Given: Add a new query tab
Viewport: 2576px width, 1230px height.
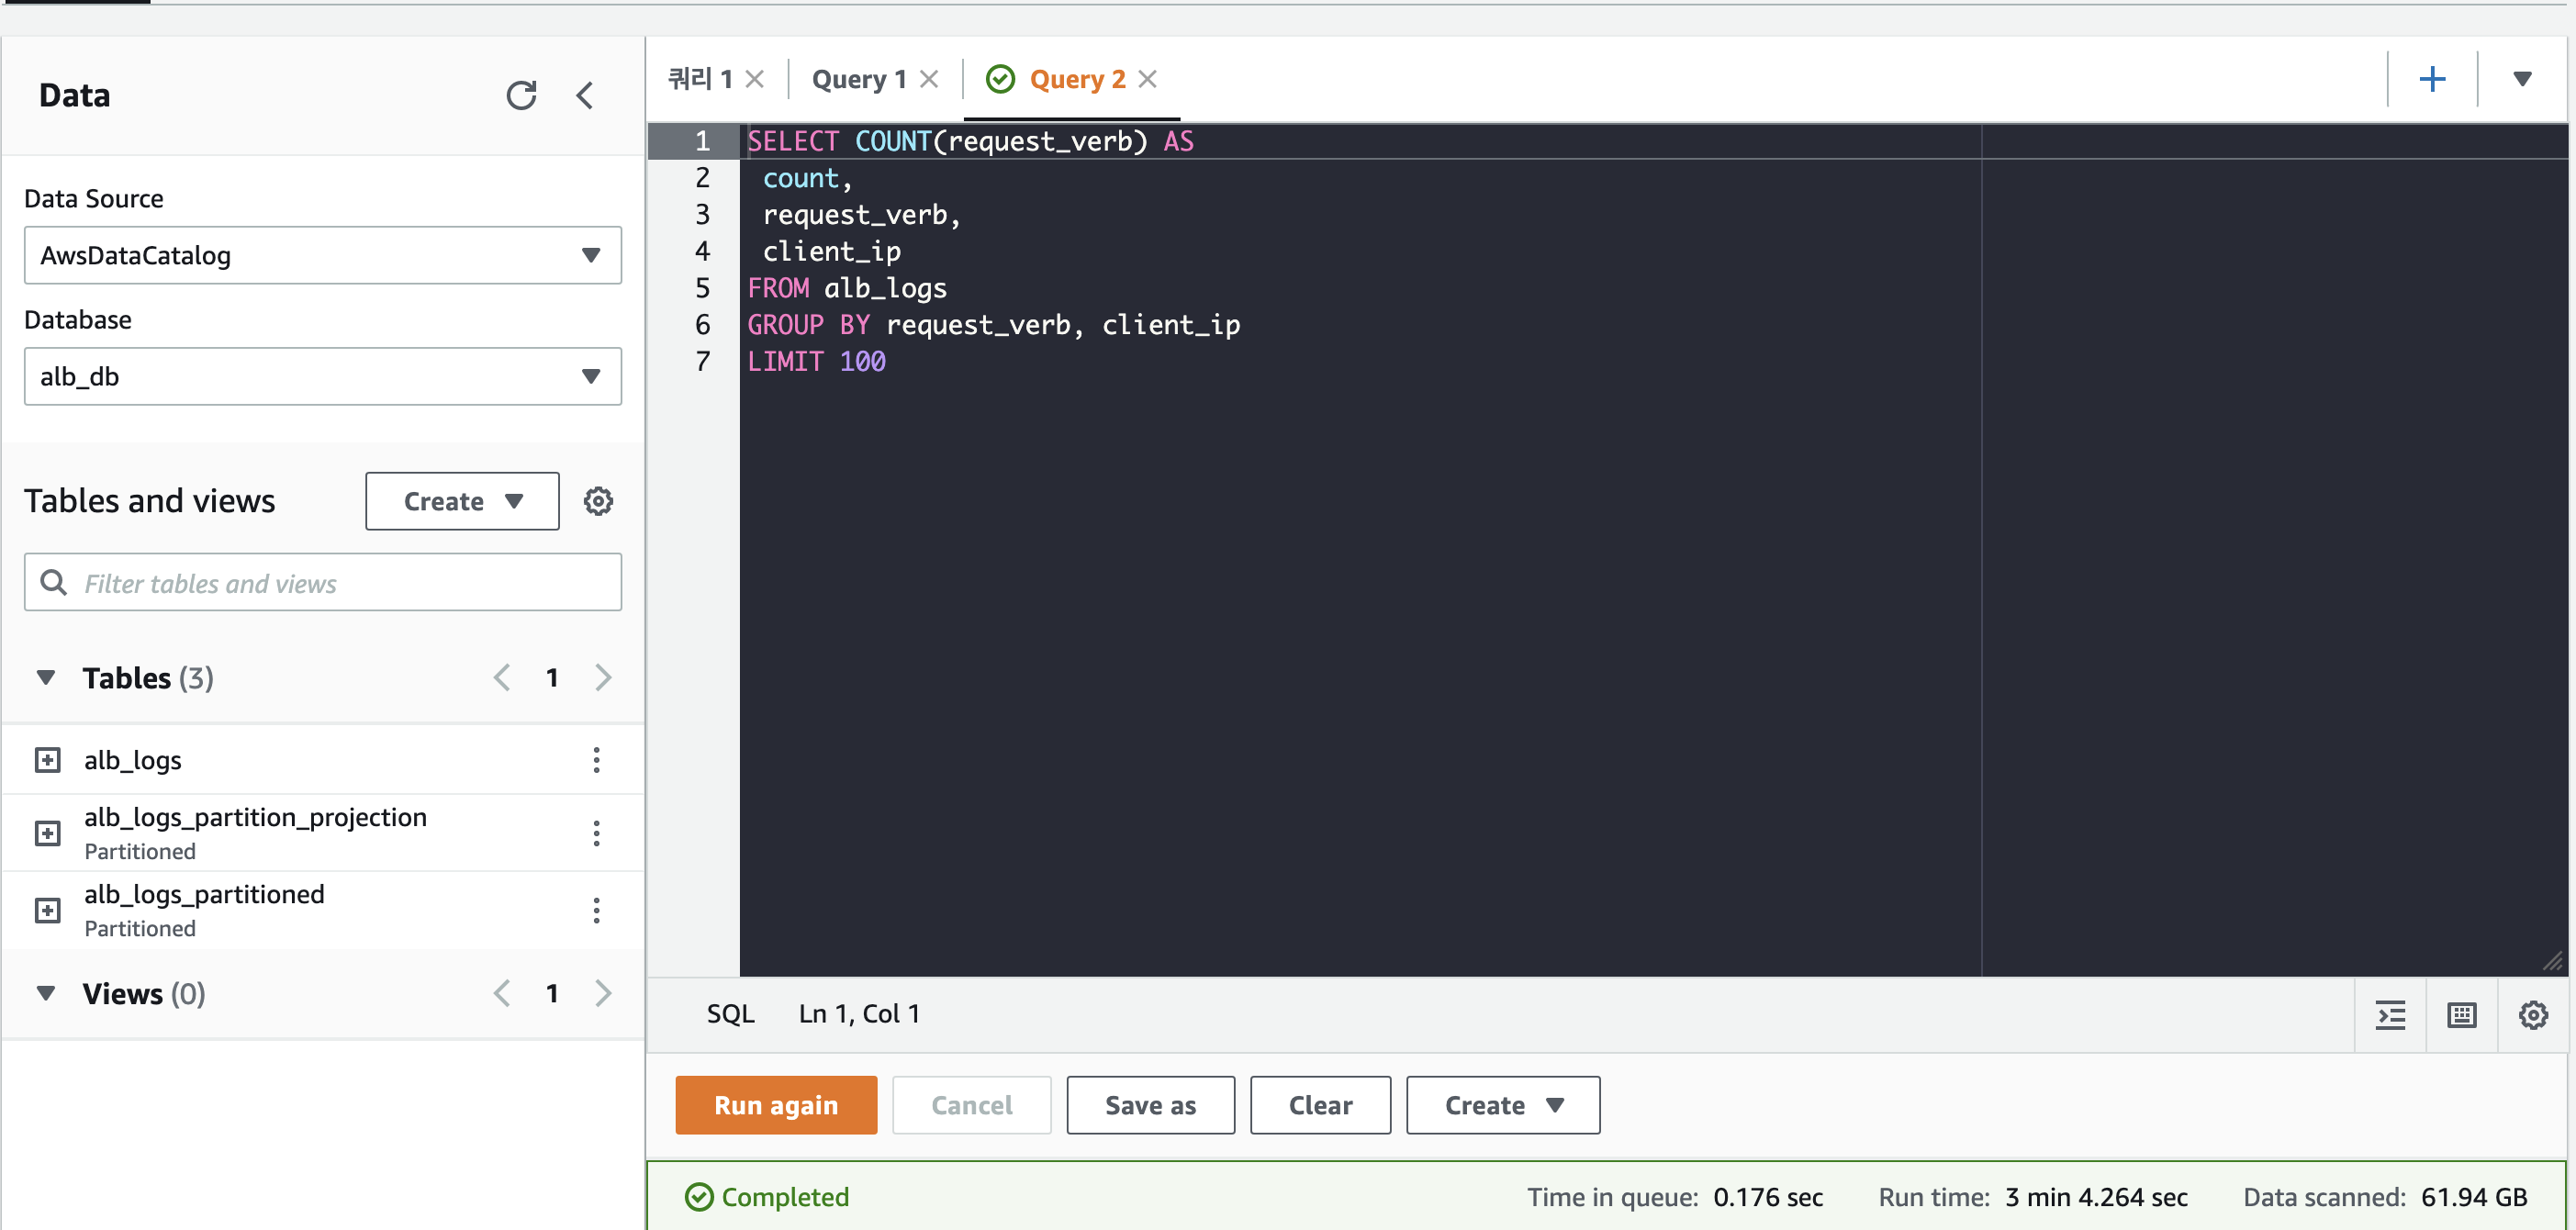Looking at the screenshot, I should coord(2431,79).
